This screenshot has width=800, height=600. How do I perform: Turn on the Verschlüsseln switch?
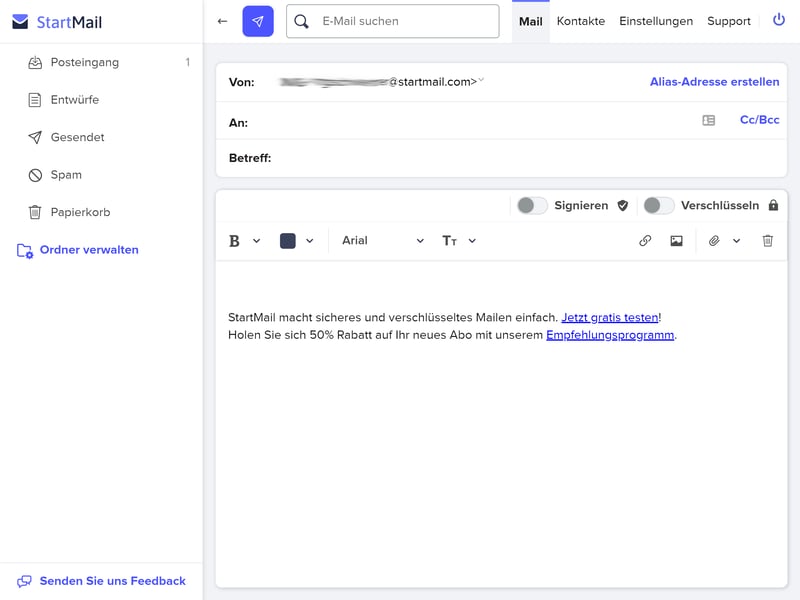[x=658, y=205]
